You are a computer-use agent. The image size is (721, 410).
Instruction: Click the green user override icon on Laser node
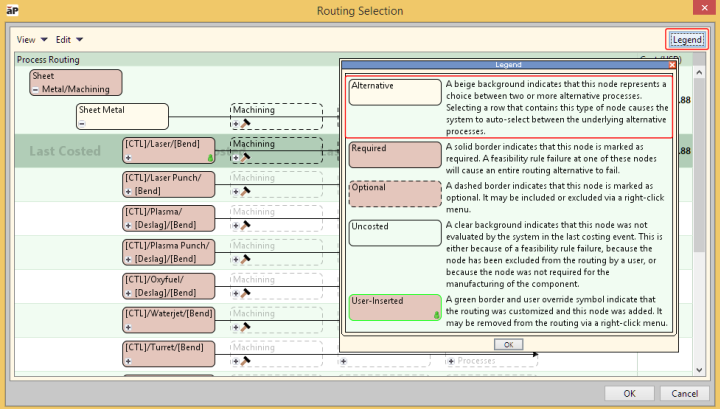[x=211, y=158]
